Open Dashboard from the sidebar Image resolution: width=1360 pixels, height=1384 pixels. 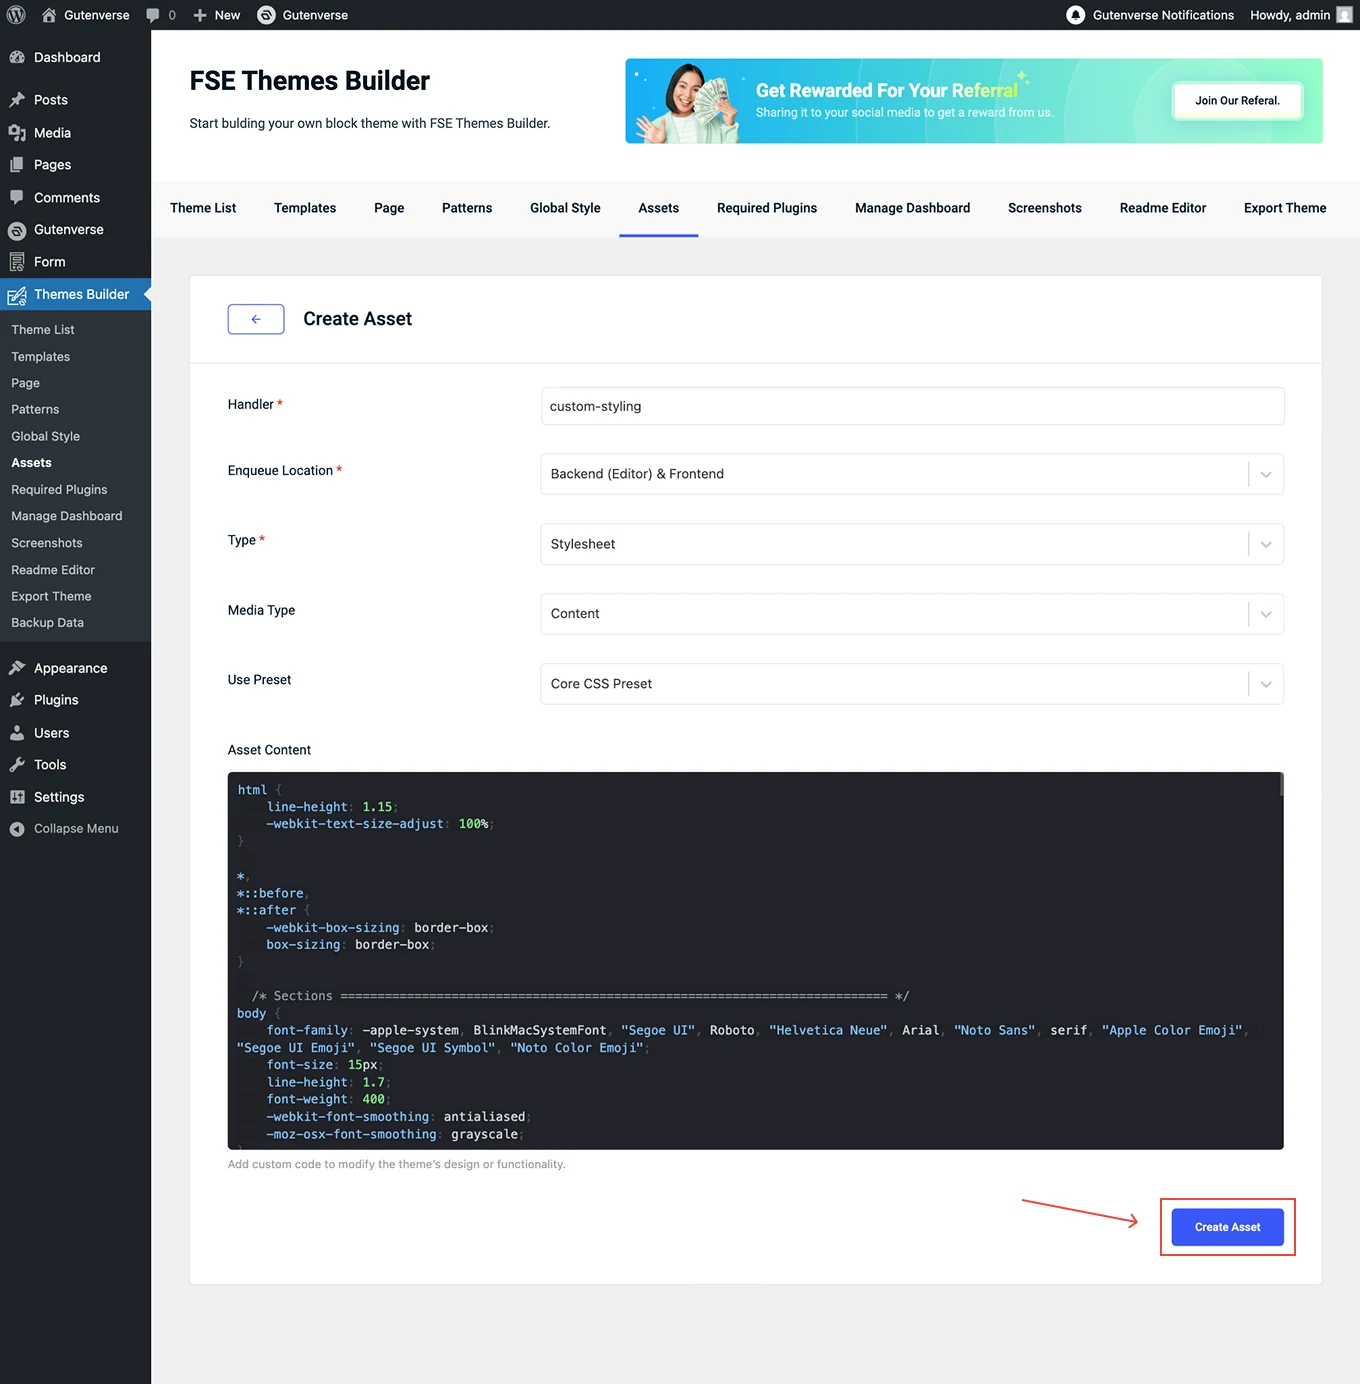pos(67,57)
